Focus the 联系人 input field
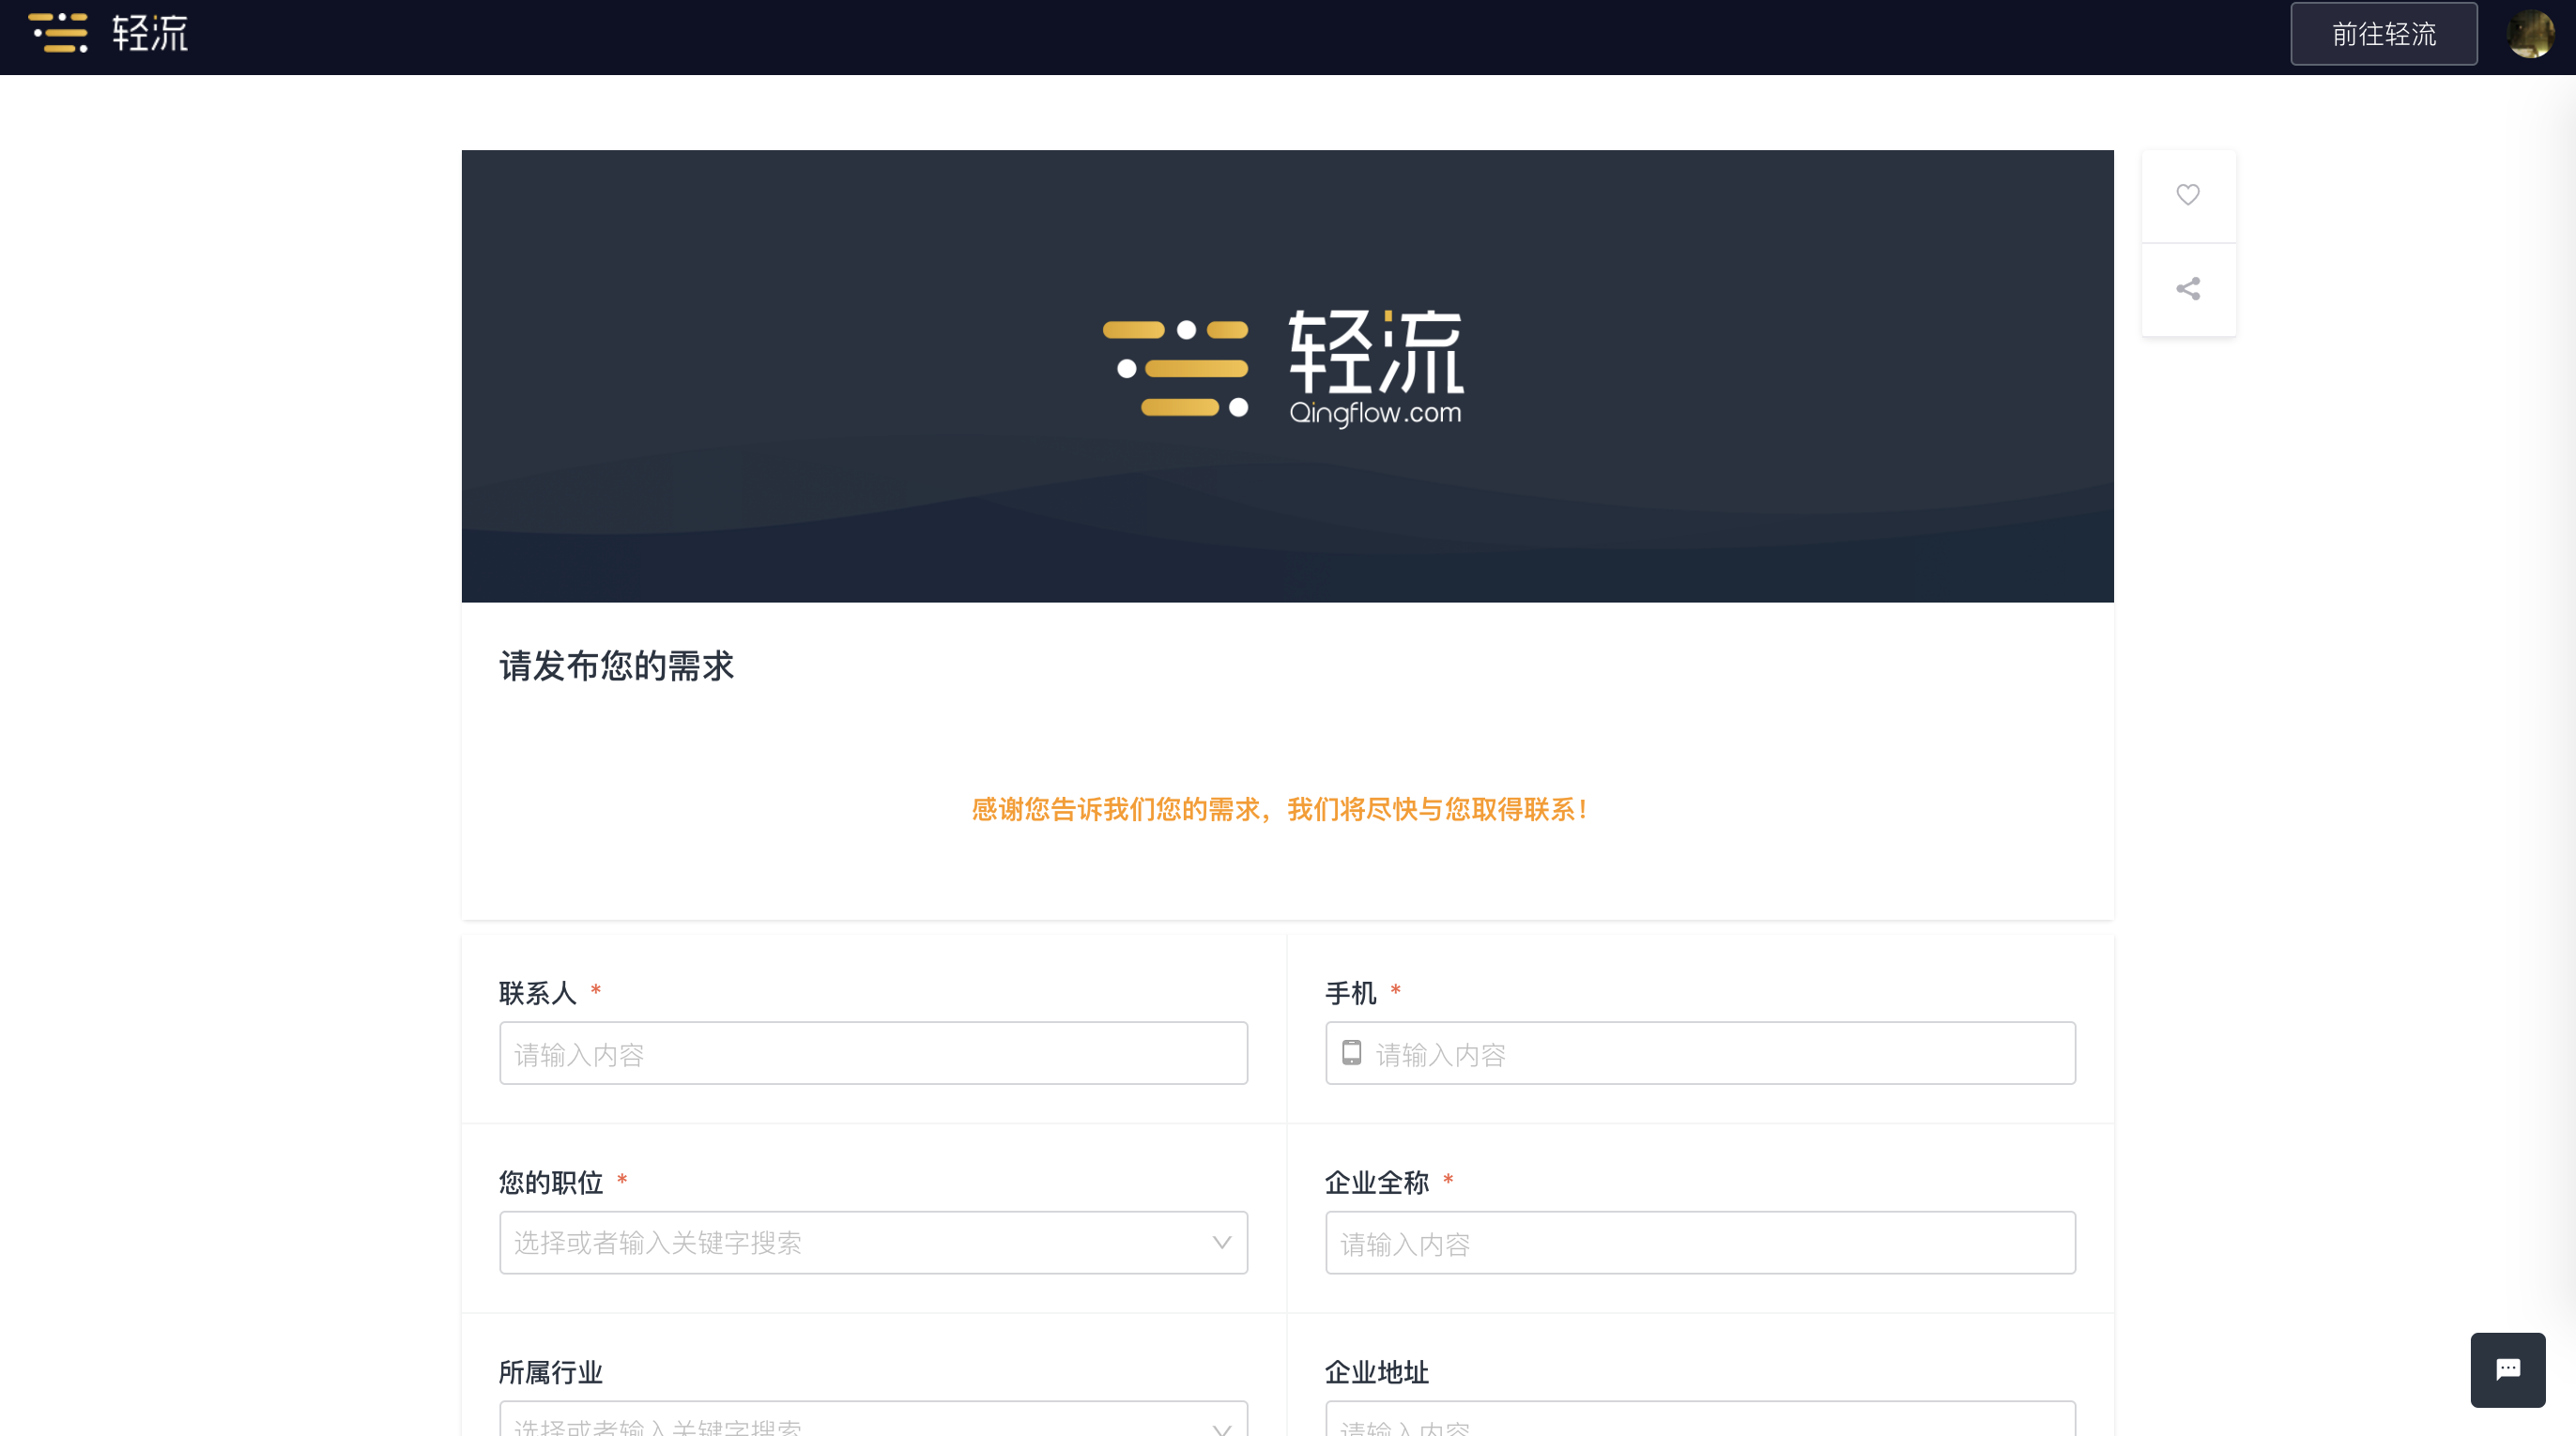The width and height of the screenshot is (2576, 1436). [873, 1053]
